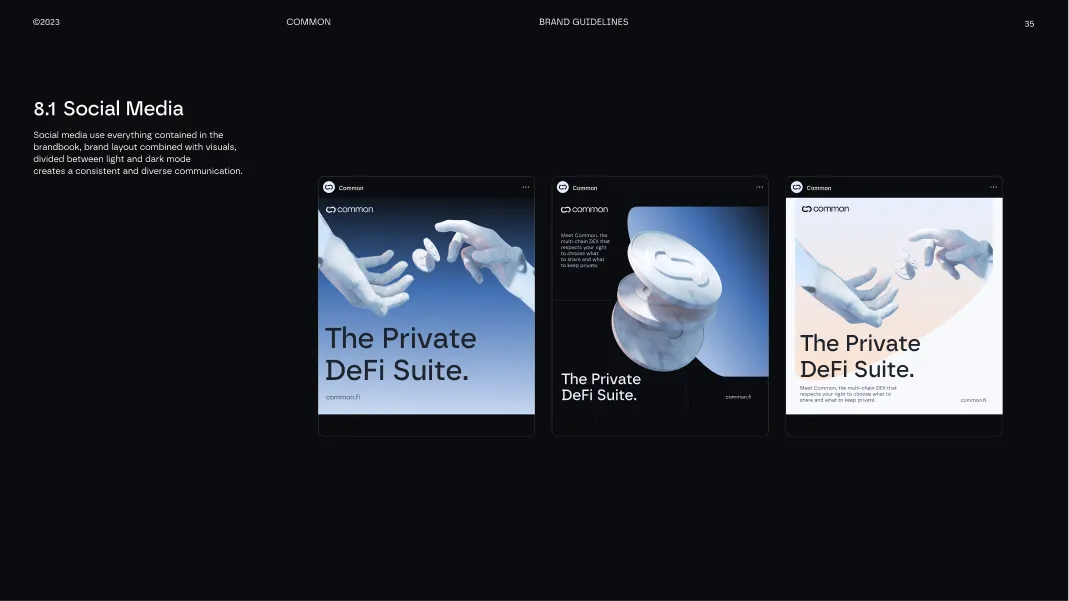Click the Common profile avatar on the first post
Viewport: 1069px width, 601px height.
point(329,187)
